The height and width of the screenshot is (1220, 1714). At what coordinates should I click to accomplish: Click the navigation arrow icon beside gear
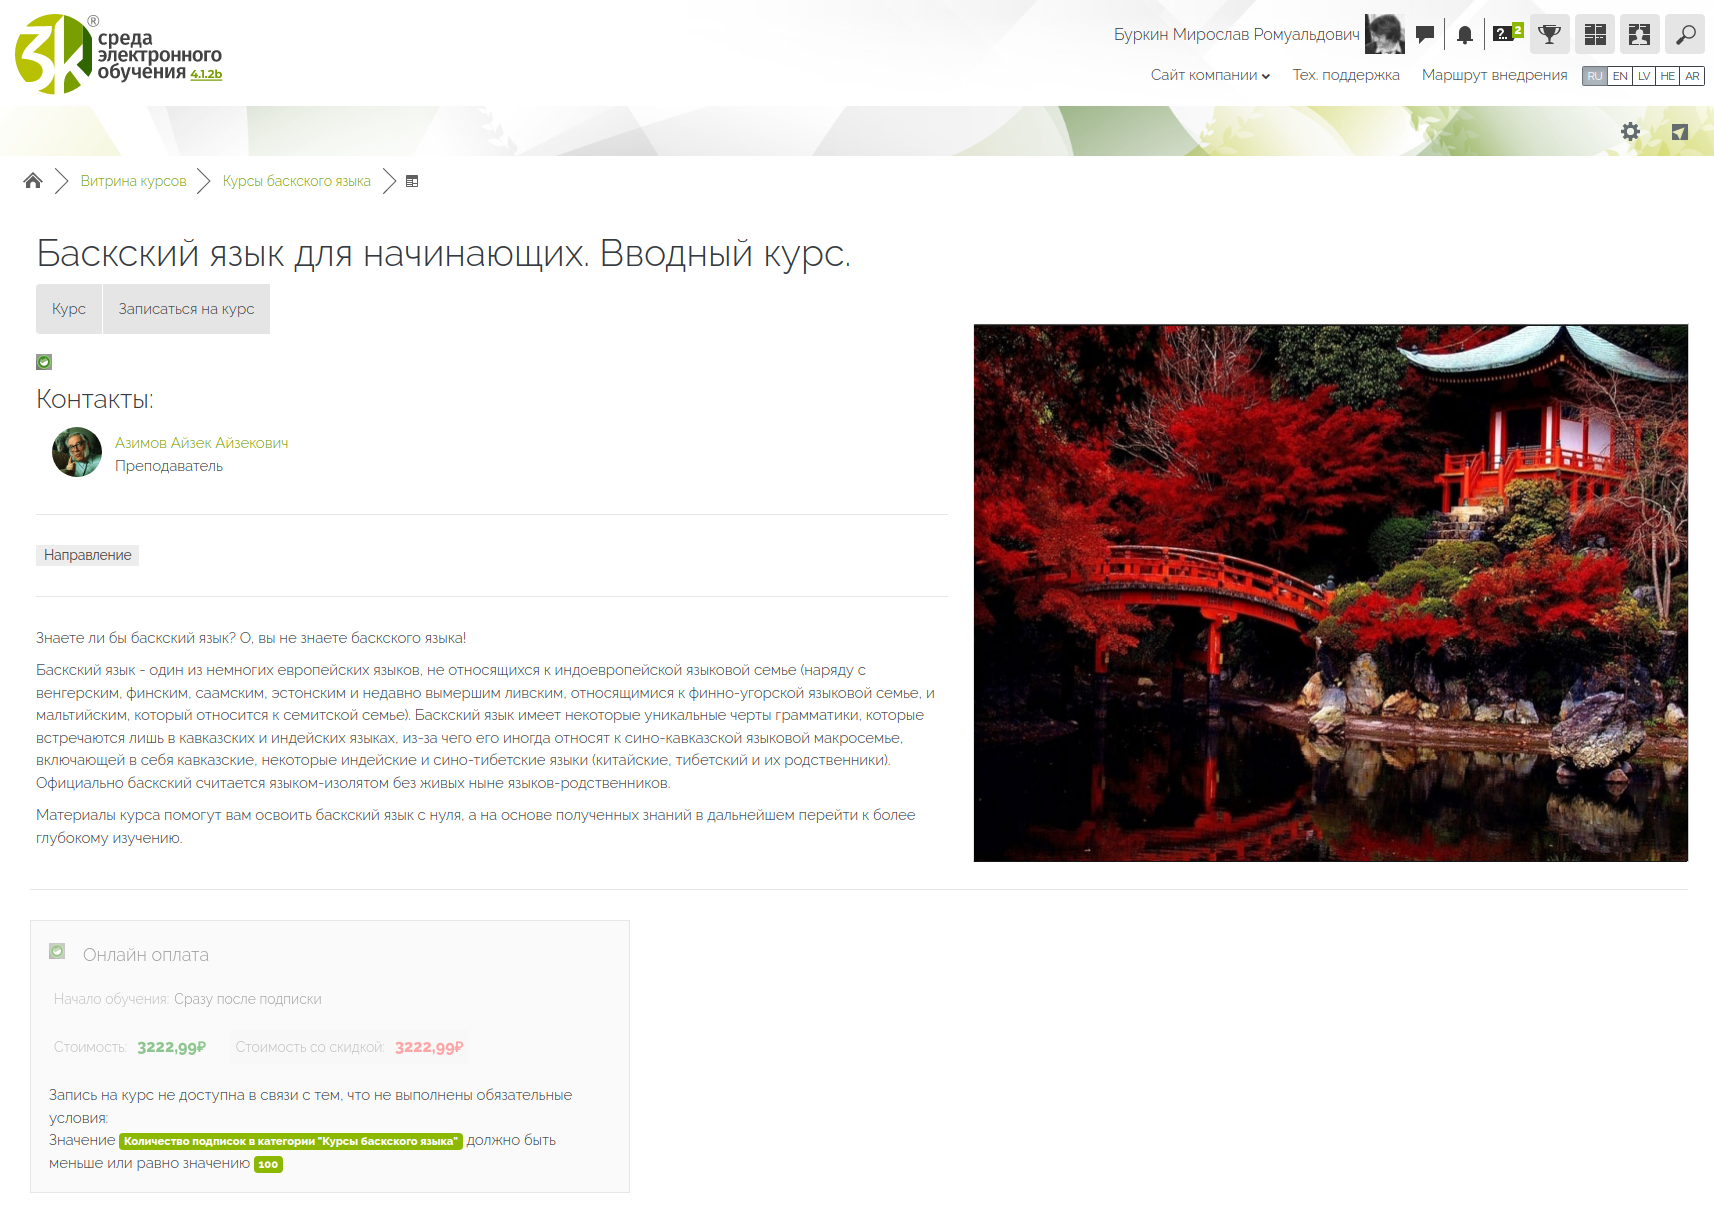1680,132
